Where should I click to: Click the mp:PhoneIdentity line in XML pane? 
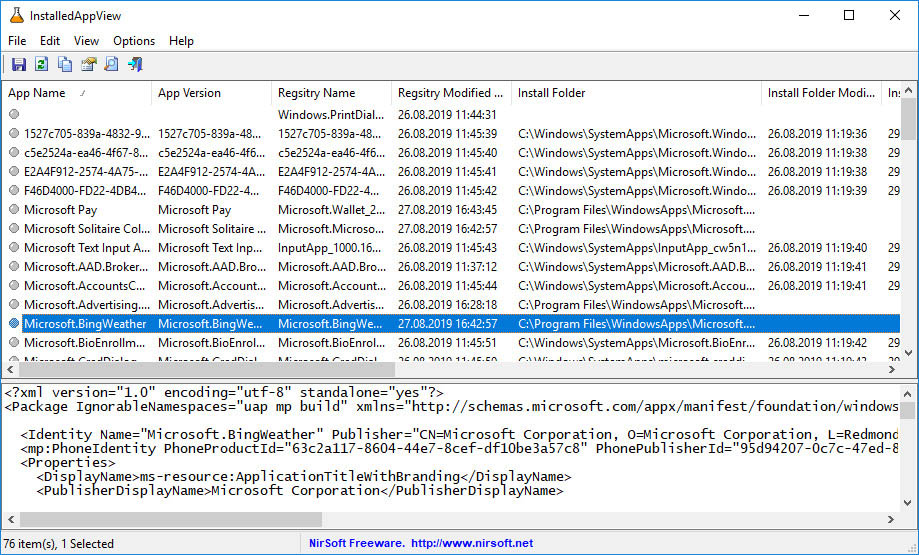coord(460,449)
